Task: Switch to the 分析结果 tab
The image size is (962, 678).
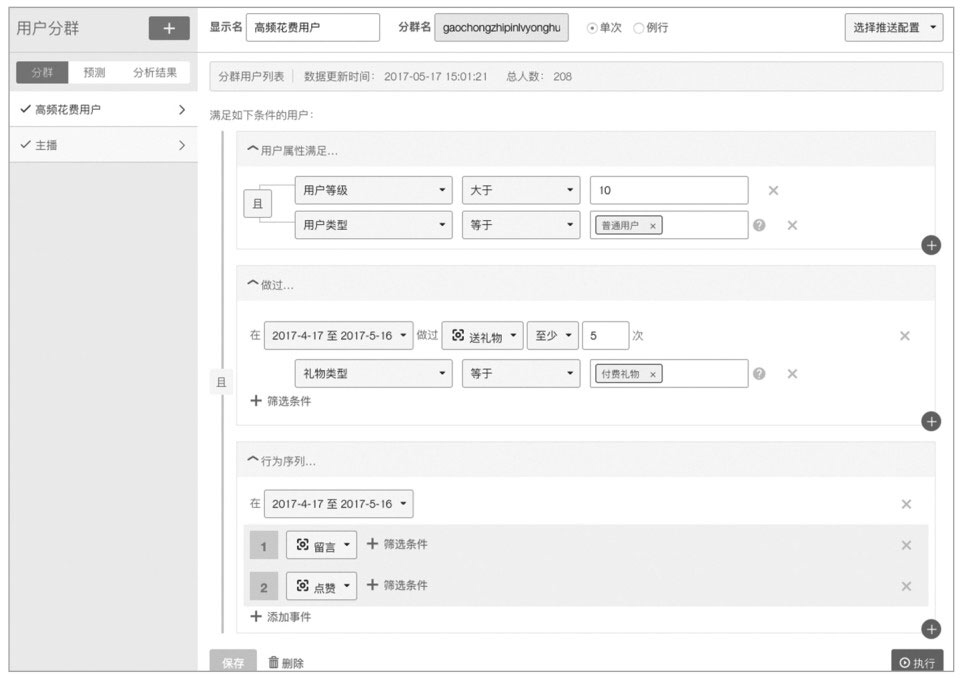Action: click(155, 72)
